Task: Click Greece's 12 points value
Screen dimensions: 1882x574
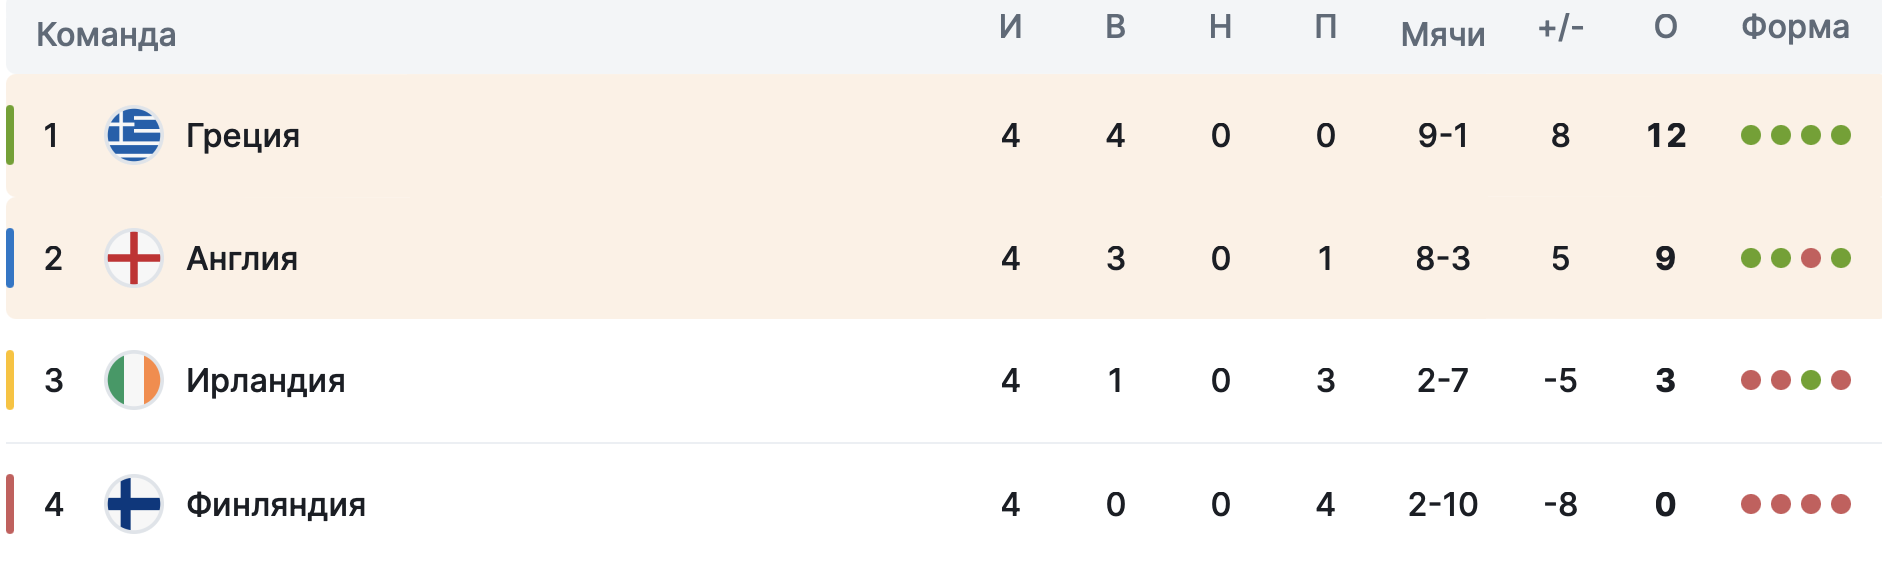Action: click(x=1666, y=135)
